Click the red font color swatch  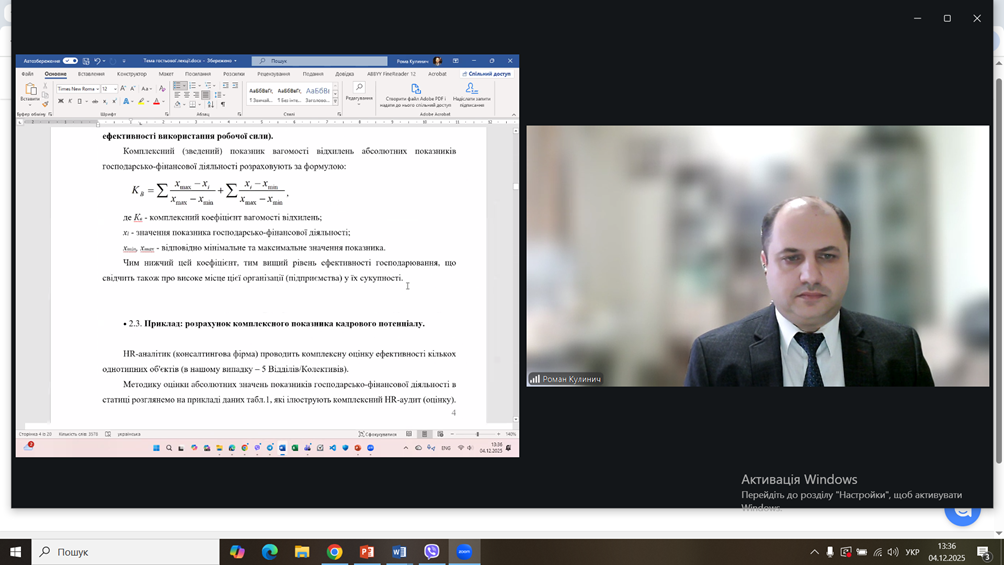pyautogui.click(x=156, y=101)
